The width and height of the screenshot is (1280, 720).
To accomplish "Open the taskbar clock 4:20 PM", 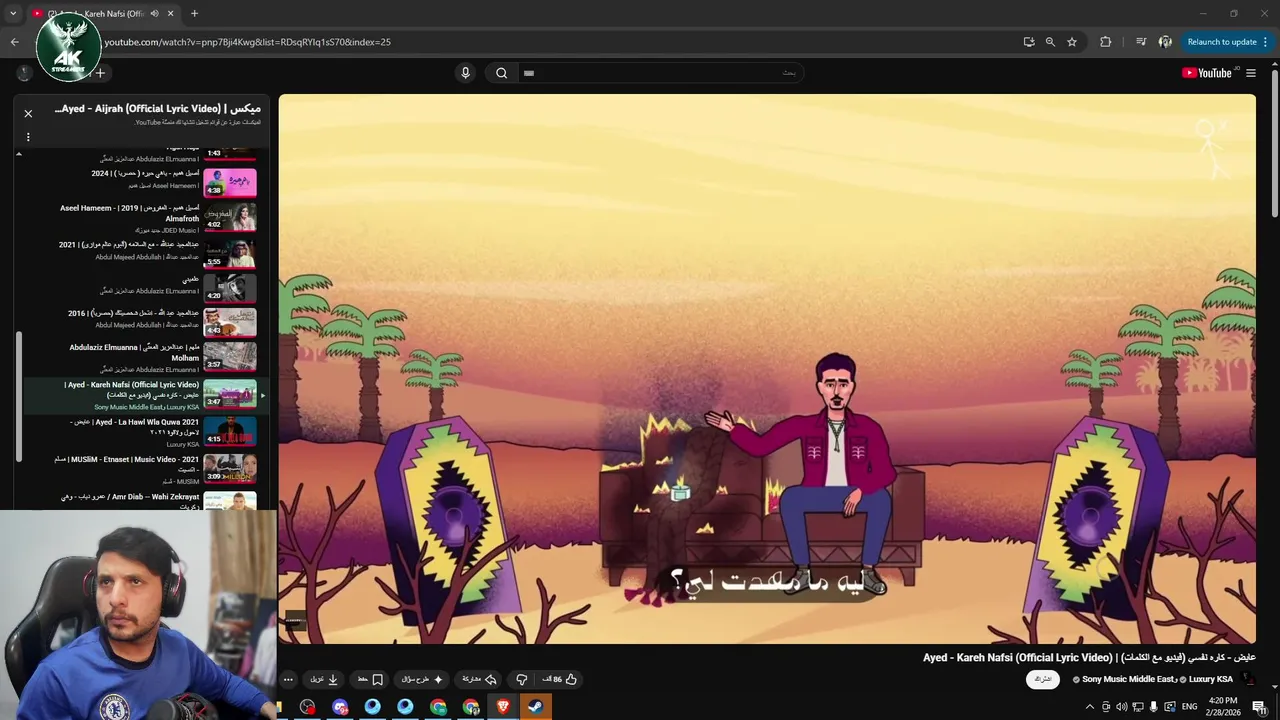I will pyautogui.click(x=1223, y=707).
